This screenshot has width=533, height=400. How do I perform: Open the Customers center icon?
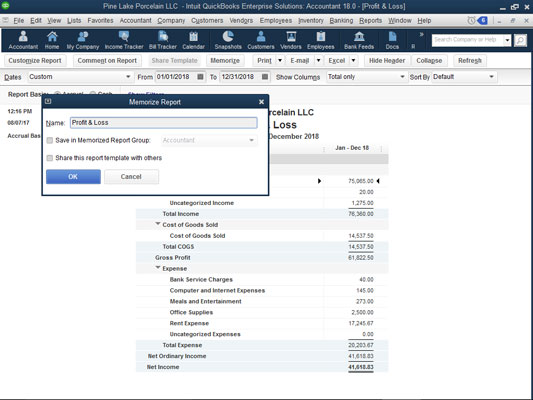point(261,40)
